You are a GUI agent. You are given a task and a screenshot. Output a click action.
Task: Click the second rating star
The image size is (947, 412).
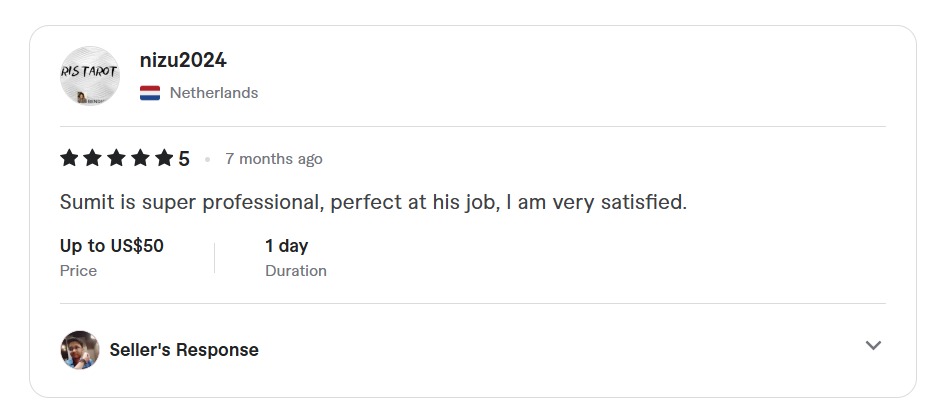[x=93, y=158]
